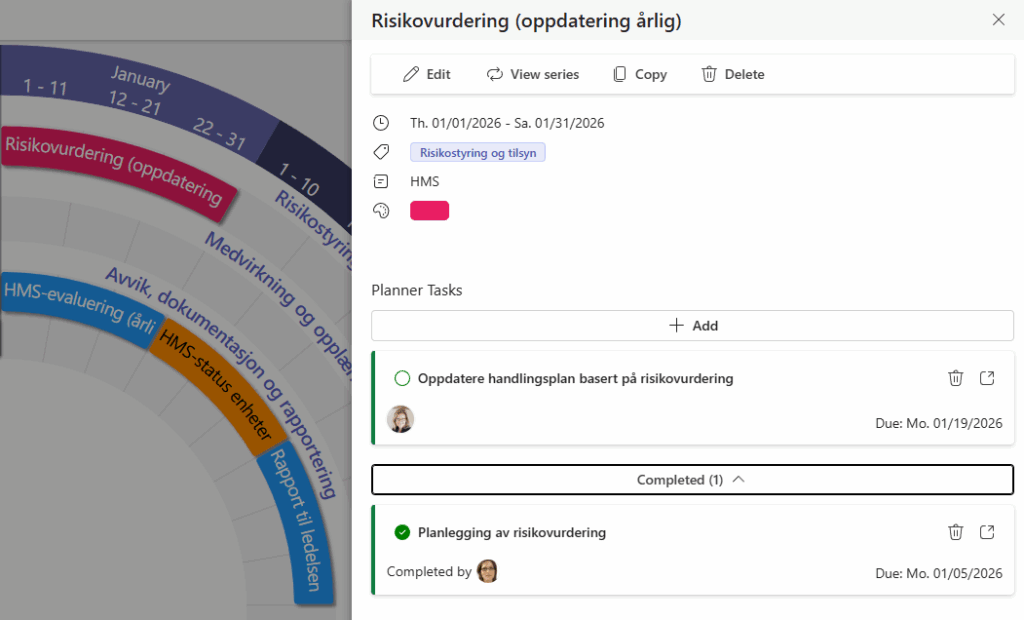This screenshot has height=620, width=1024.
Task: Uncheck completed Planlegging av risikovurdering task
Action: click(402, 532)
